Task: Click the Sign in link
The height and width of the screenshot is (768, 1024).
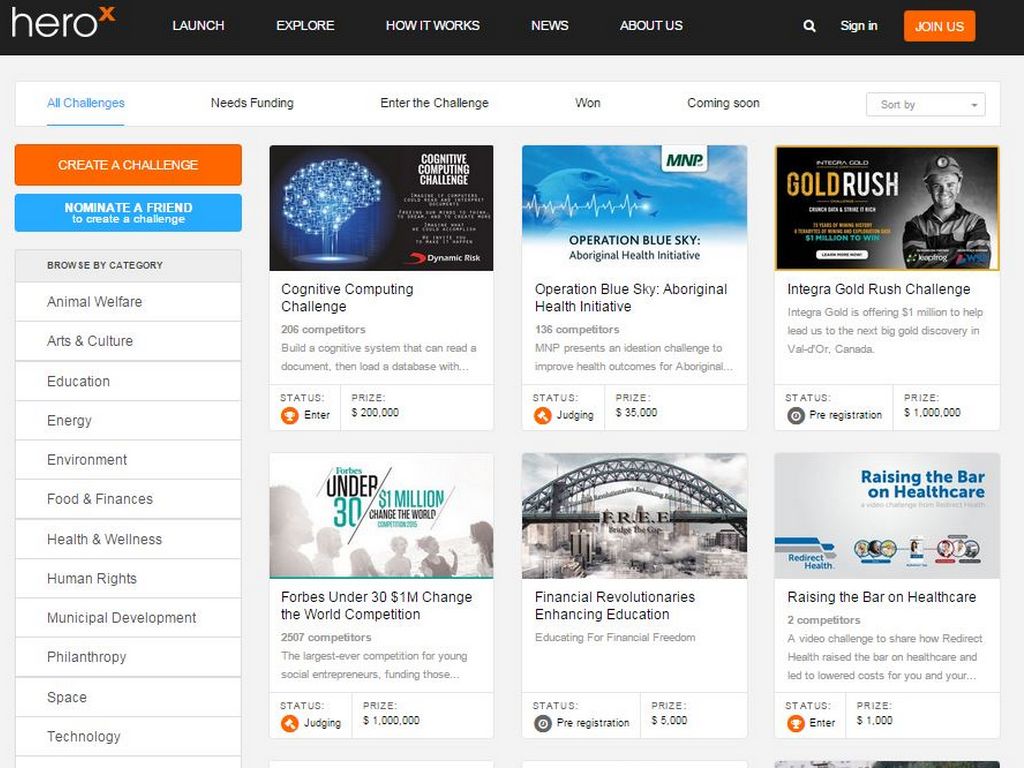Action: (x=858, y=26)
